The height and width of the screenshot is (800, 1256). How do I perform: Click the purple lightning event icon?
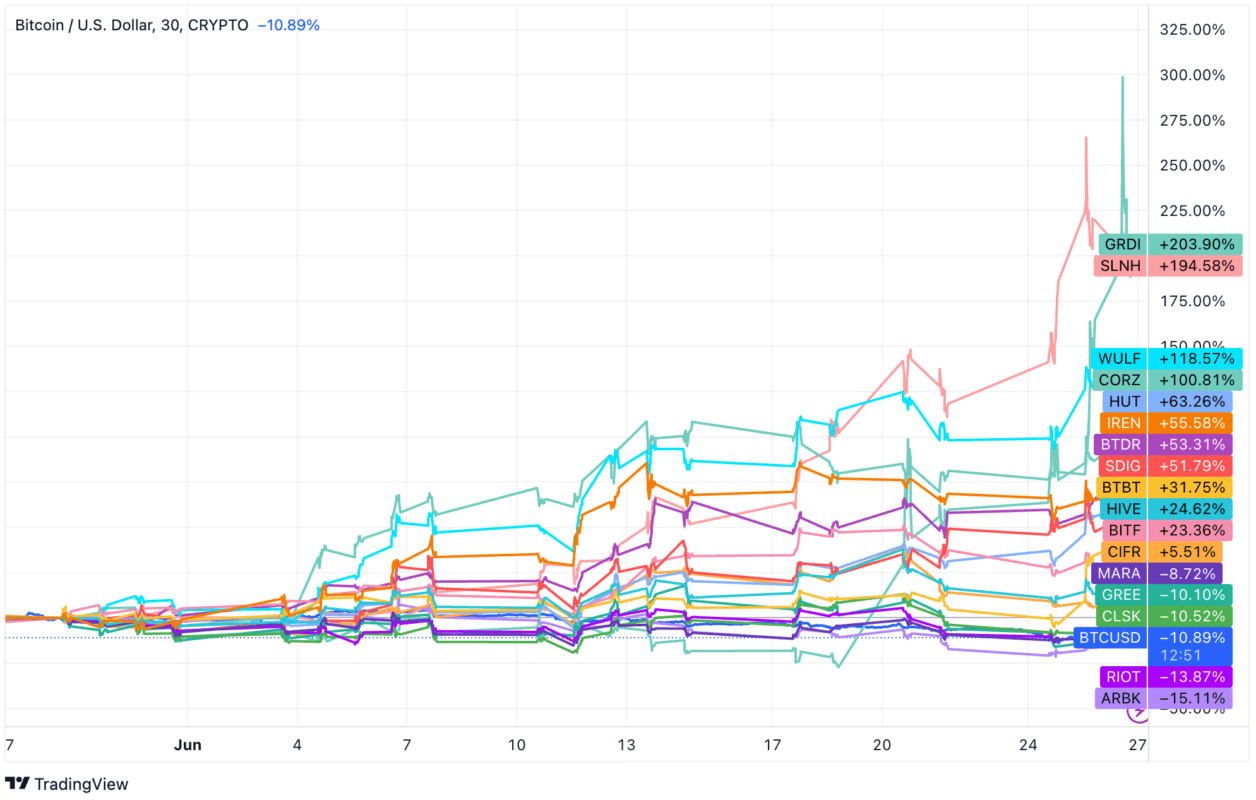pos(1137,711)
